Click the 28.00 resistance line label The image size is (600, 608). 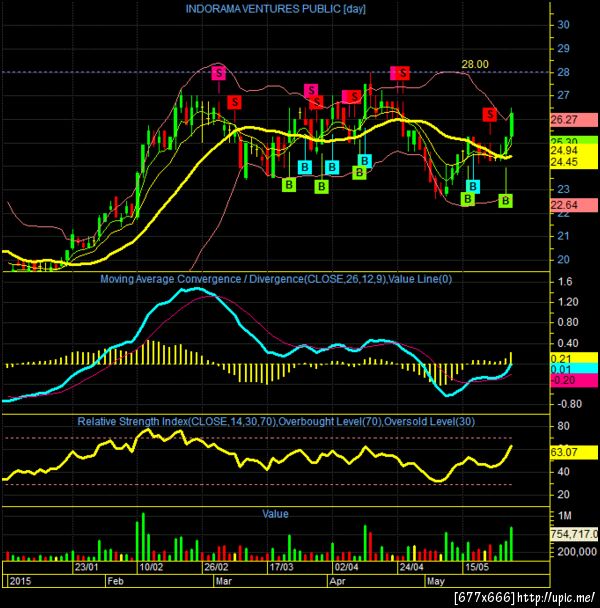[475, 64]
